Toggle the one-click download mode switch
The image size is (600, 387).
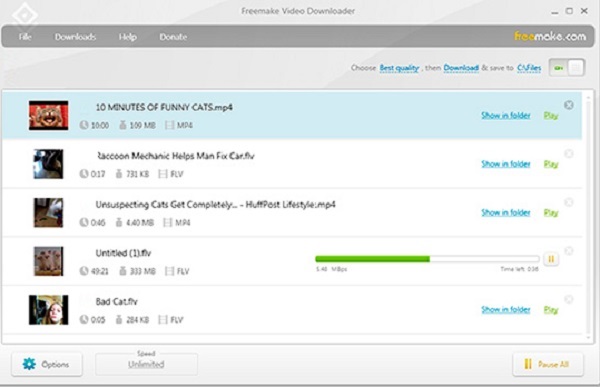pyautogui.click(x=567, y=68)
